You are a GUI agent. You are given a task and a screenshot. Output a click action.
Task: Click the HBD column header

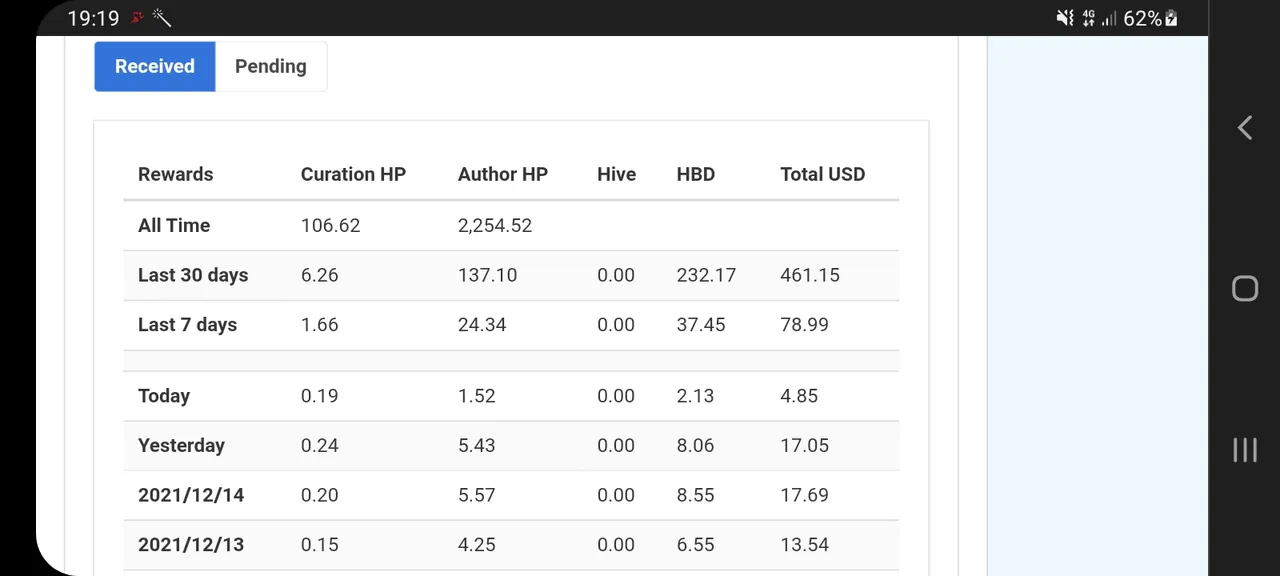(x=696, y=174)
